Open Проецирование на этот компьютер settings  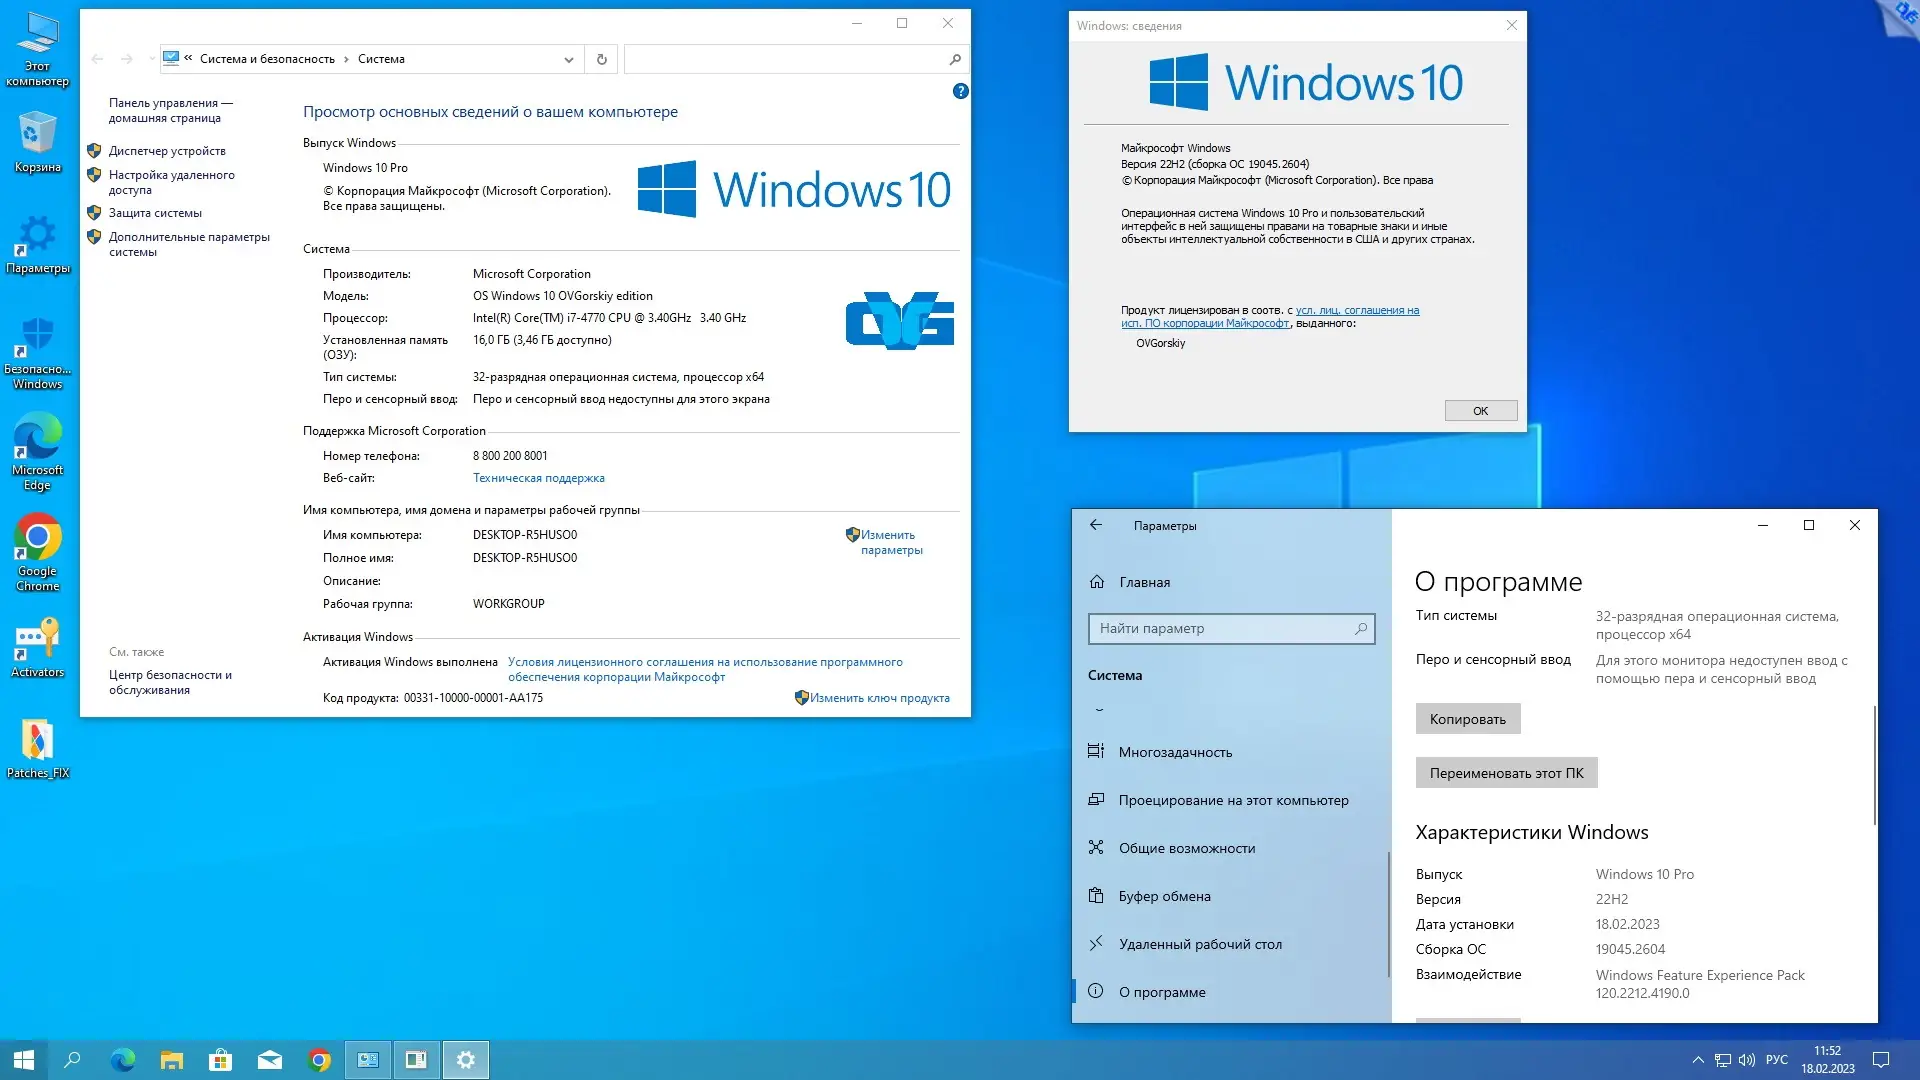(x=1232, y=799)
